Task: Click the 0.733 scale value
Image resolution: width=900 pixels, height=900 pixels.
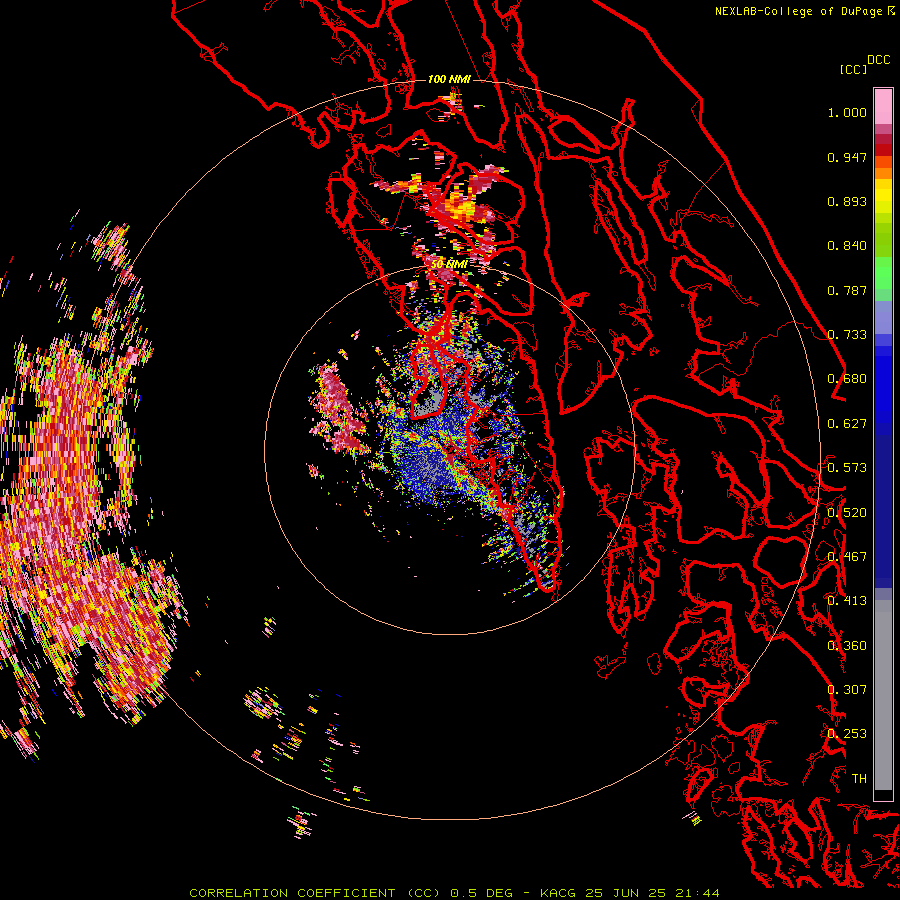Action: 847,335
